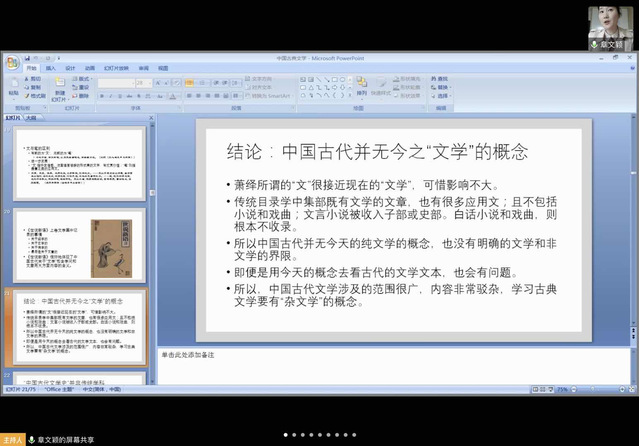The width and height of the screenshot is (639, 446).
Task: Toggle italic formatting in ribbon
Action: point(110,94)
